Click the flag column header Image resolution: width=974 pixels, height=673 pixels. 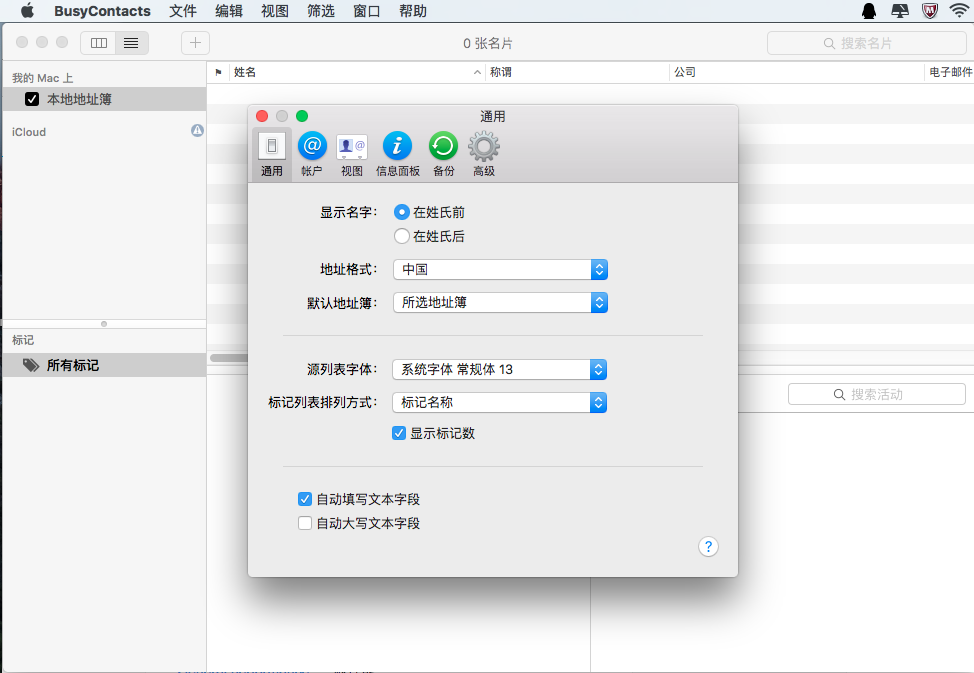click(x=218, y=72)
